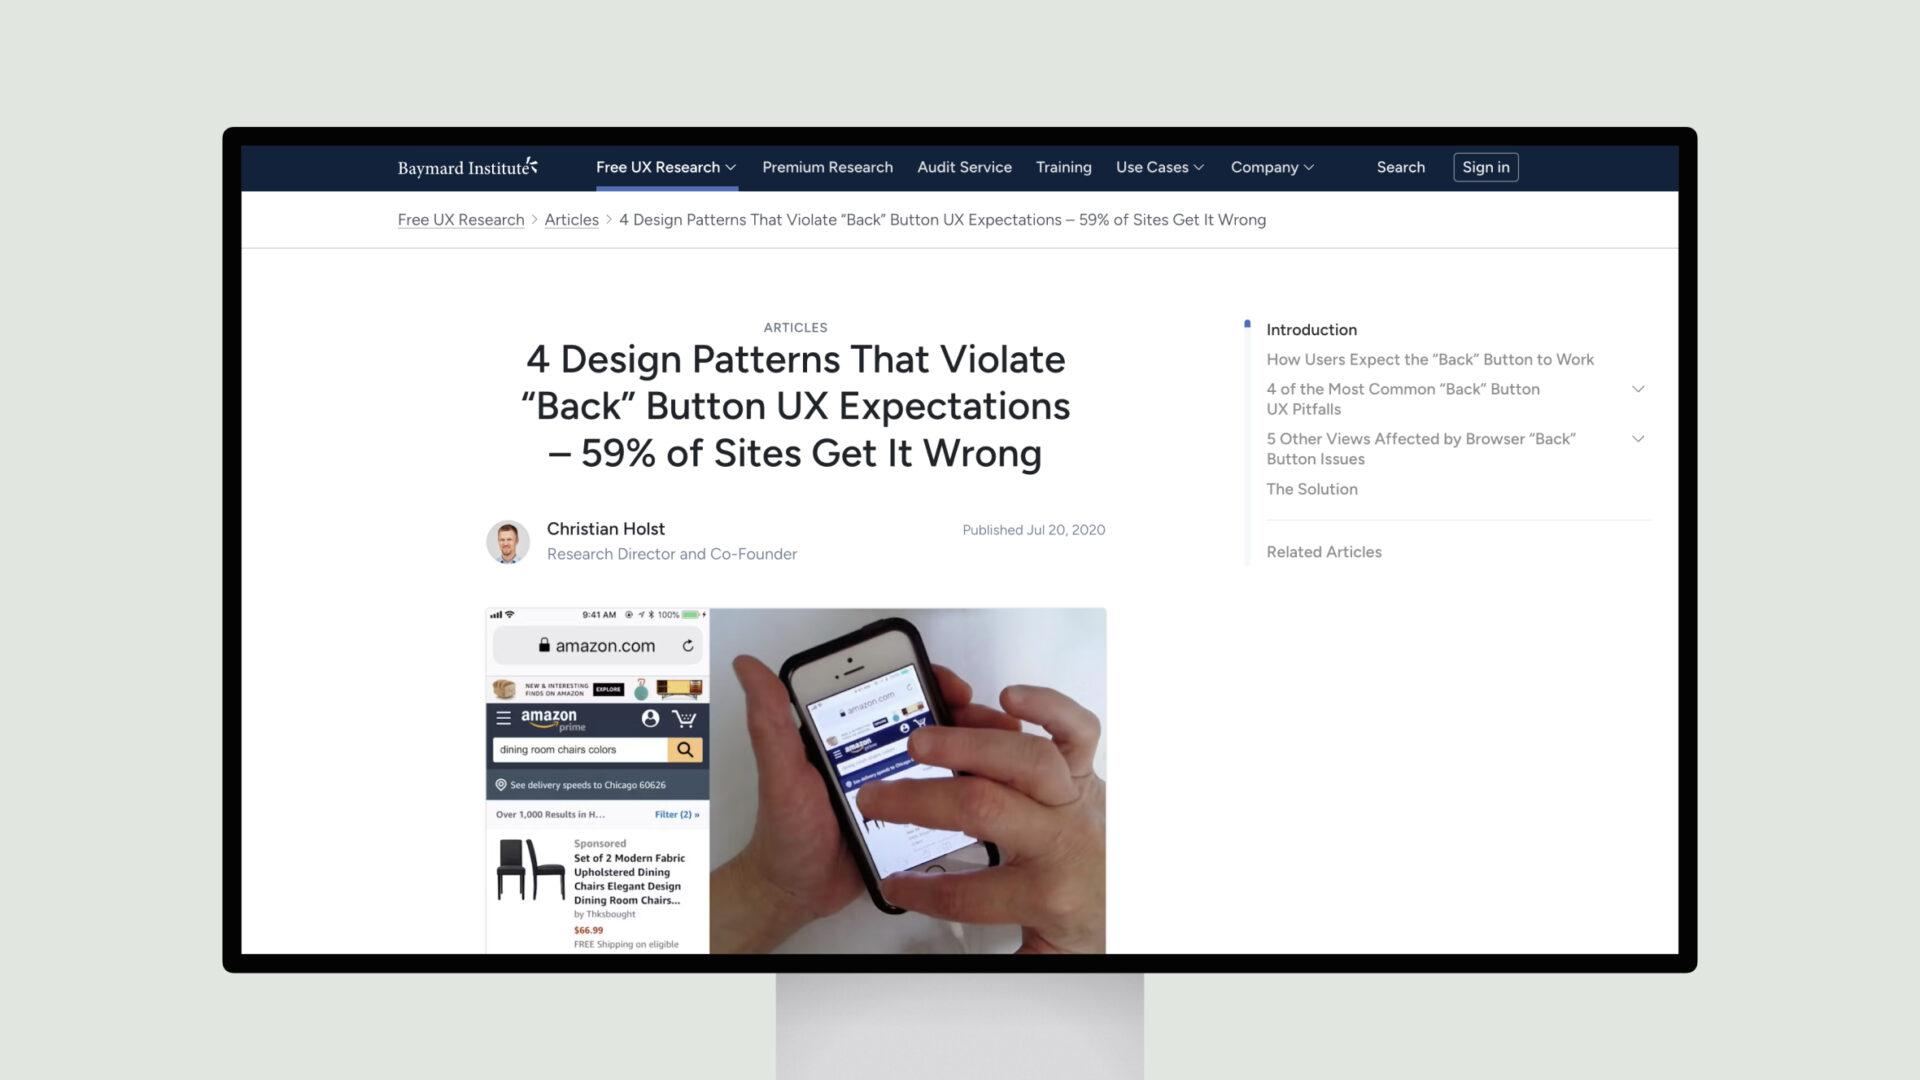Select the Premium Research menu item
1920x1080 pixels.
pyautogui.click(x=827, y=166)
